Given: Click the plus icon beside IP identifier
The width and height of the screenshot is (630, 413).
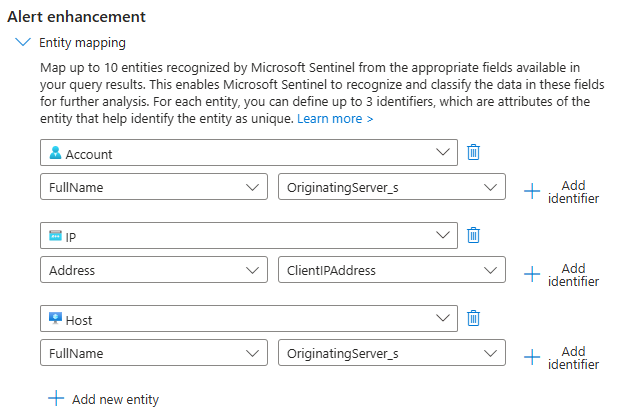Looking at the screenshot, I should pyautogui.click(x=532, y=274).
